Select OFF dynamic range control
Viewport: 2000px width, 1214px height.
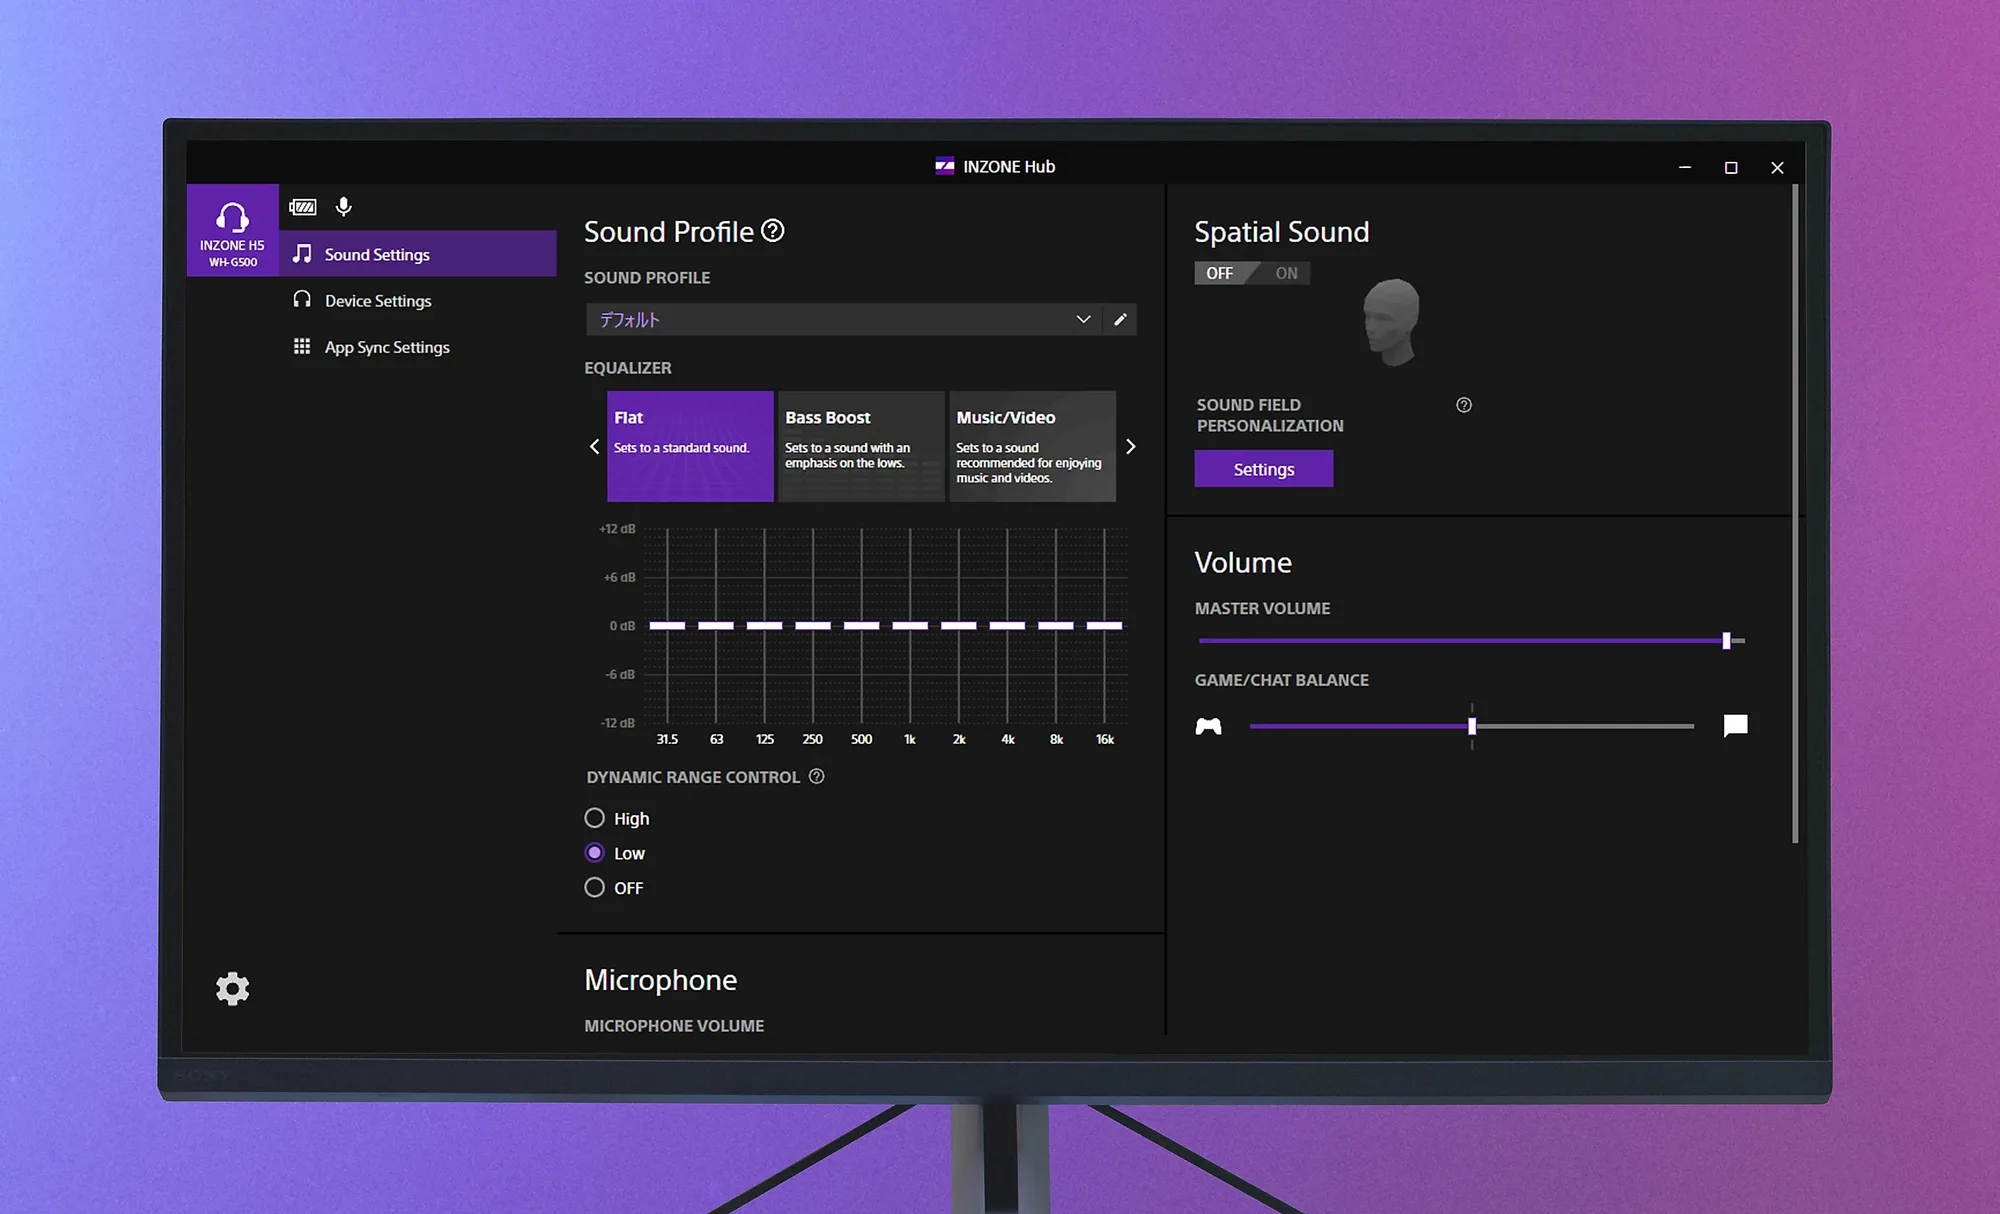pos(614,888)
